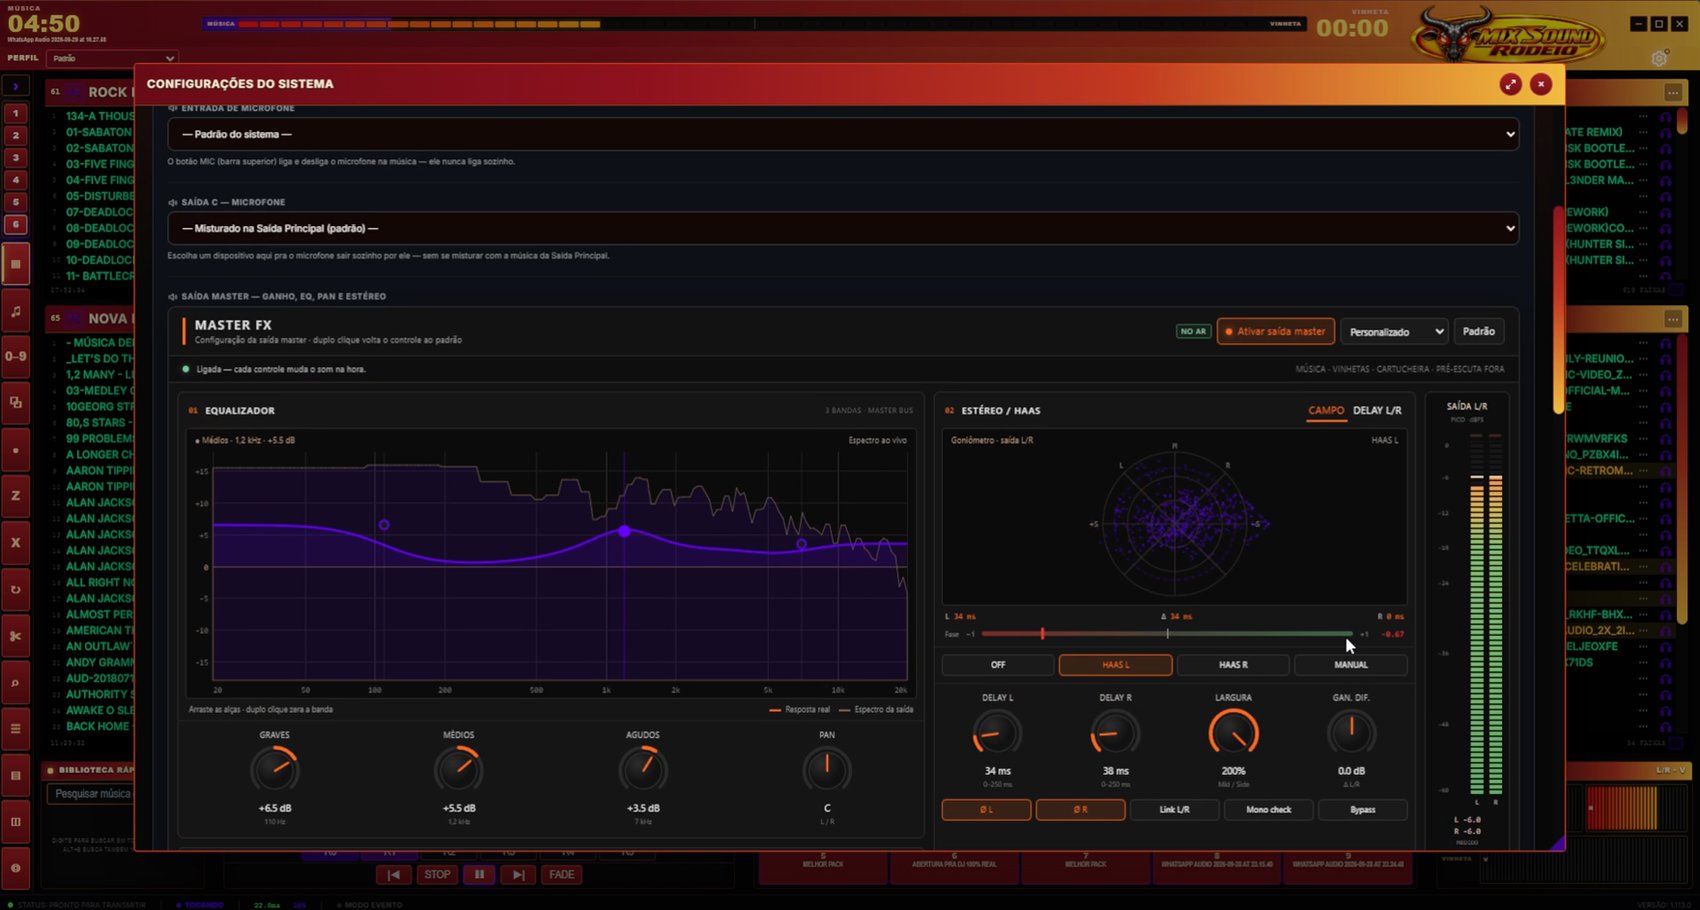Click the scissors icon in left sidebar
Screen dimensions: 1700x910
point(15,636)
